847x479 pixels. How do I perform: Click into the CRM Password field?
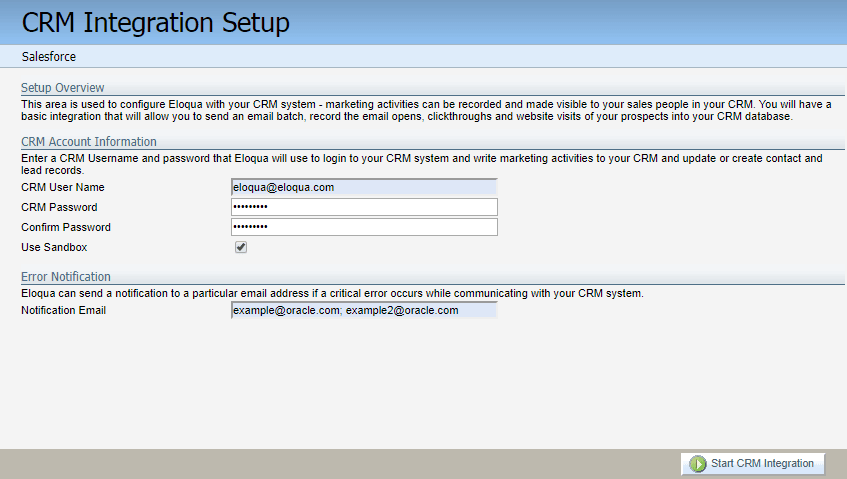point(364,207)
